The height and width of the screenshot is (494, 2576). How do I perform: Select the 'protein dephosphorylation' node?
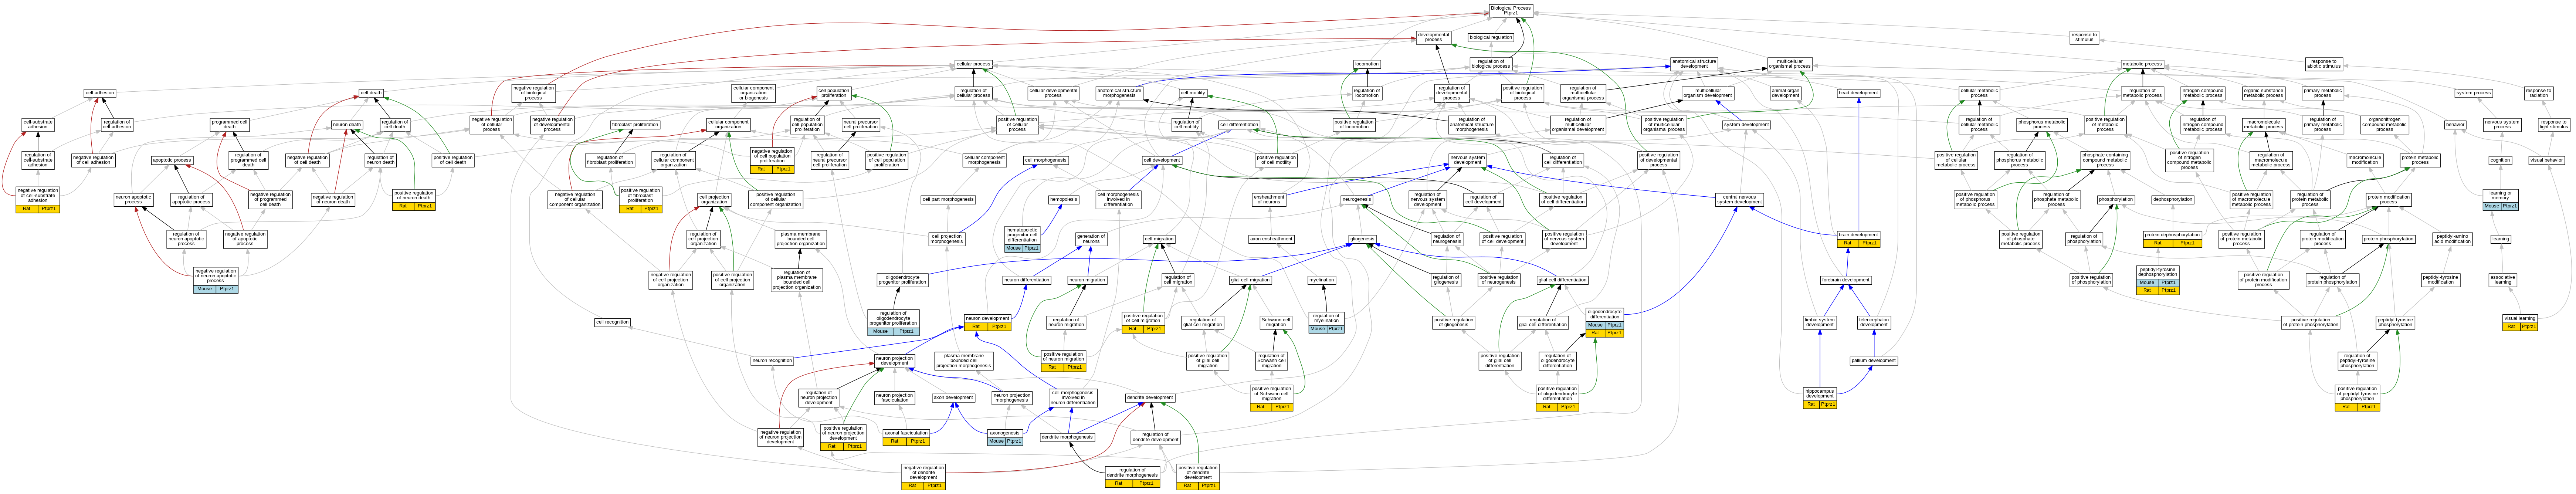[2172, 235]
